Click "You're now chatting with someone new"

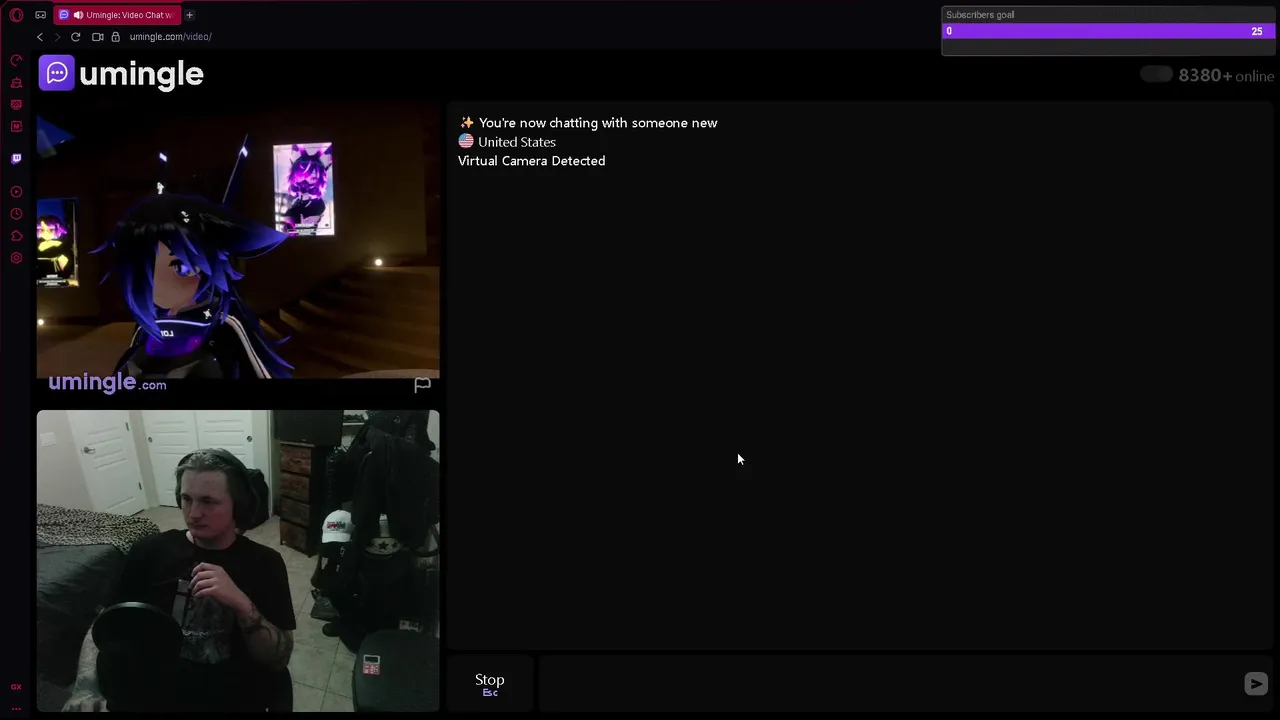click(x=598, y=123)
